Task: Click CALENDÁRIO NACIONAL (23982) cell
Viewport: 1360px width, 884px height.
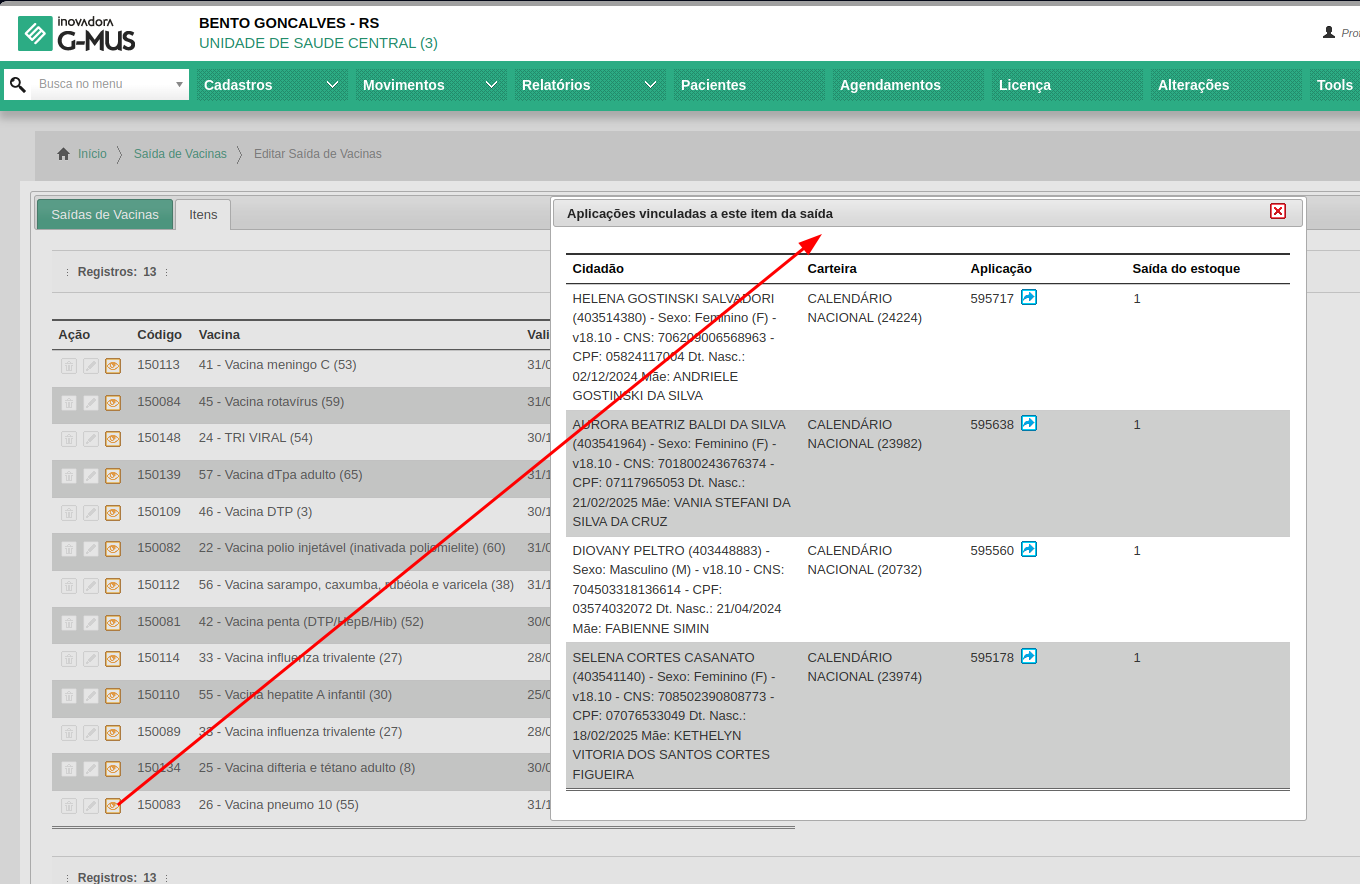Action: [x=864, y=434]
